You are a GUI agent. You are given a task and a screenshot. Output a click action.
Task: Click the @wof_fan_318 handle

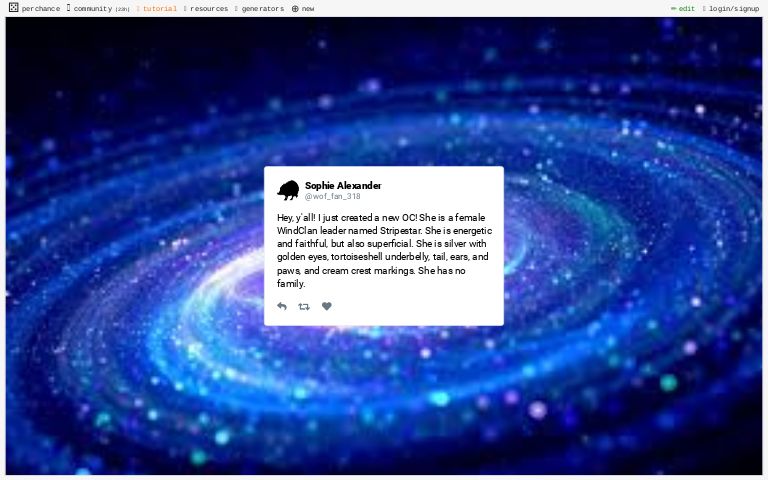pyautogui.click(x=333, y=196)
